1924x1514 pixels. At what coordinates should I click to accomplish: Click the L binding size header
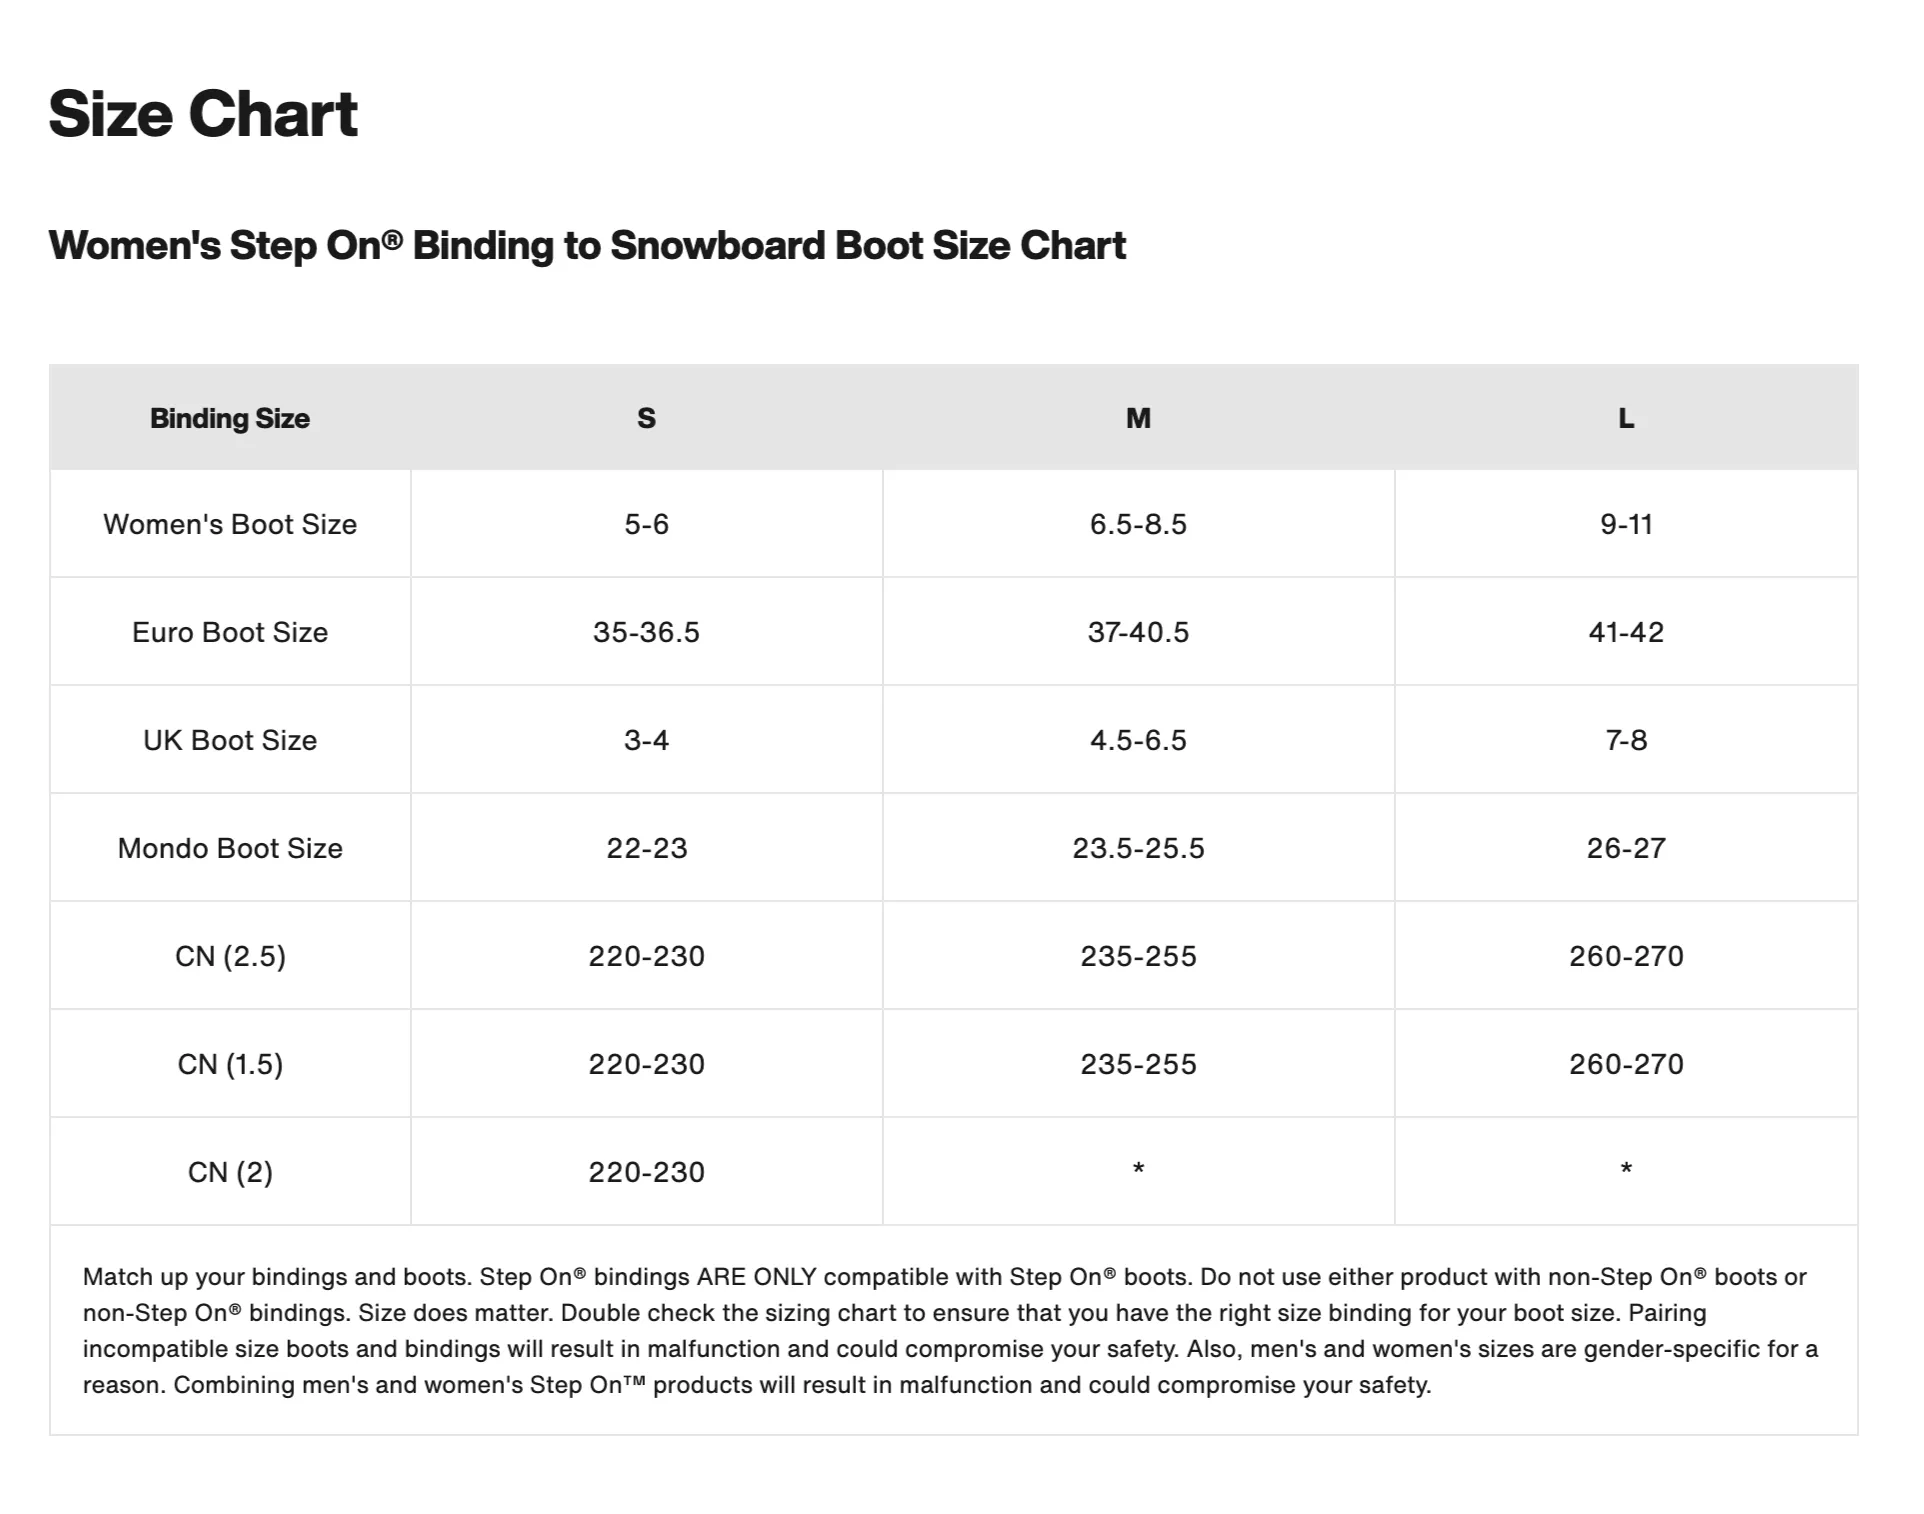point(1626,418)
